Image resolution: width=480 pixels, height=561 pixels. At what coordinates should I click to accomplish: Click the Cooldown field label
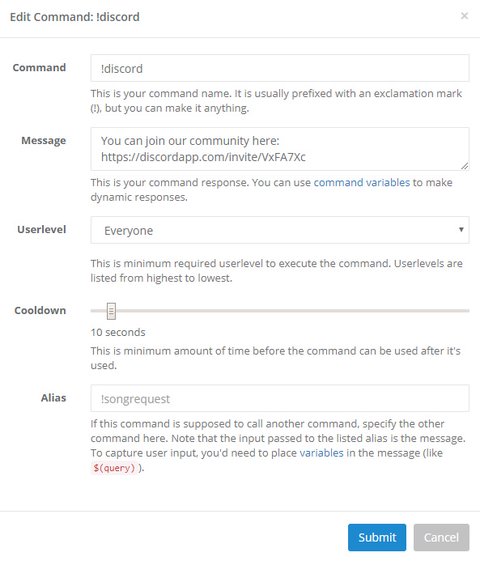40,310
